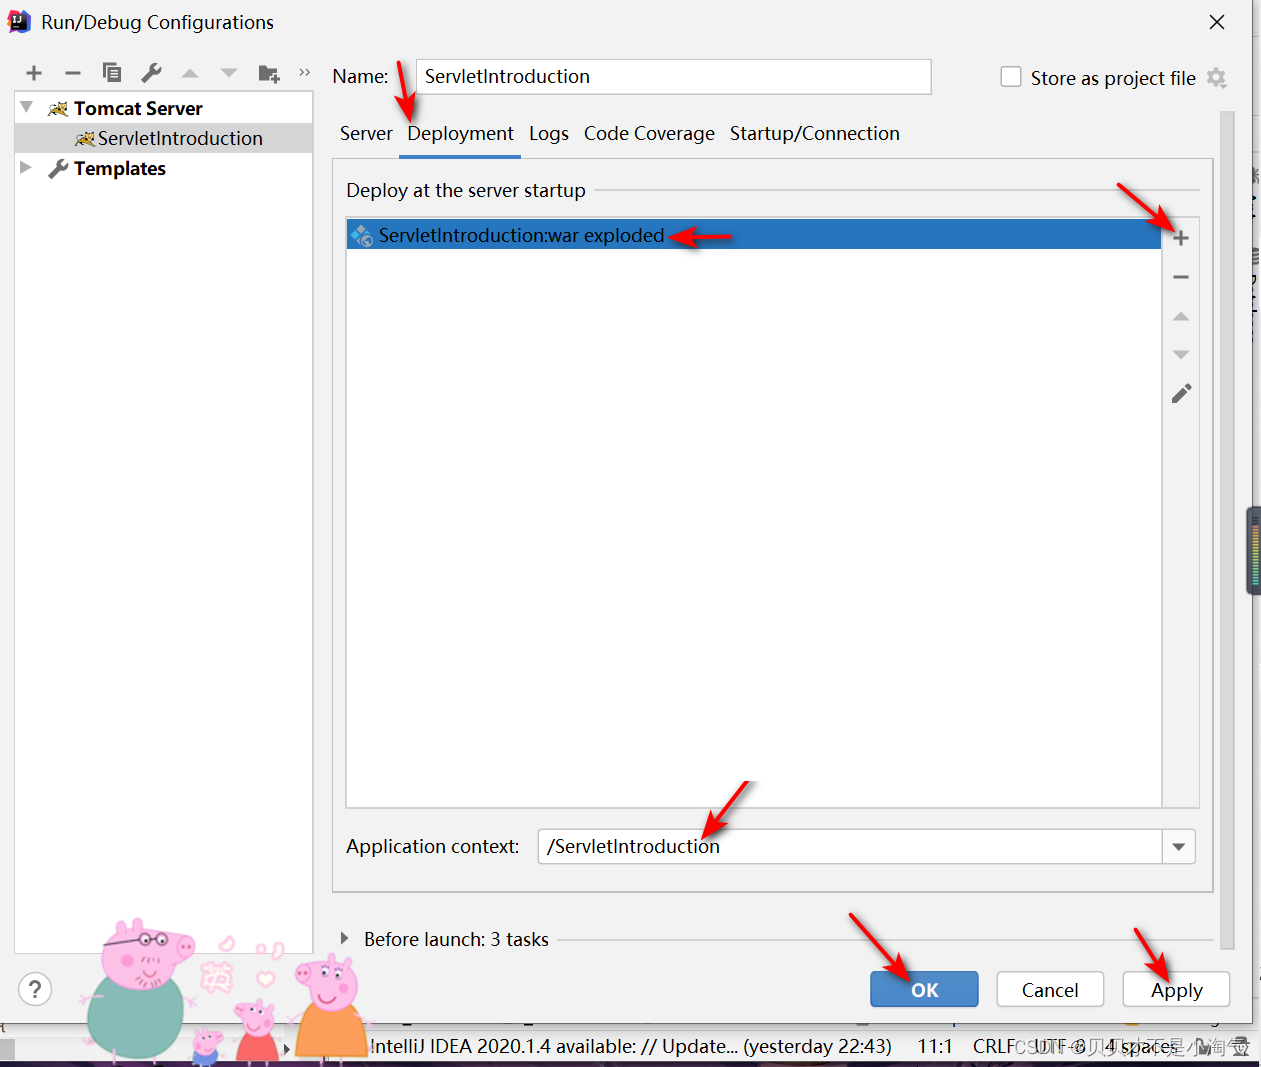Close the Run/Debug Configurations dialog
This screenshot has width=1261, height=1067.
[x=1217, y=22]
